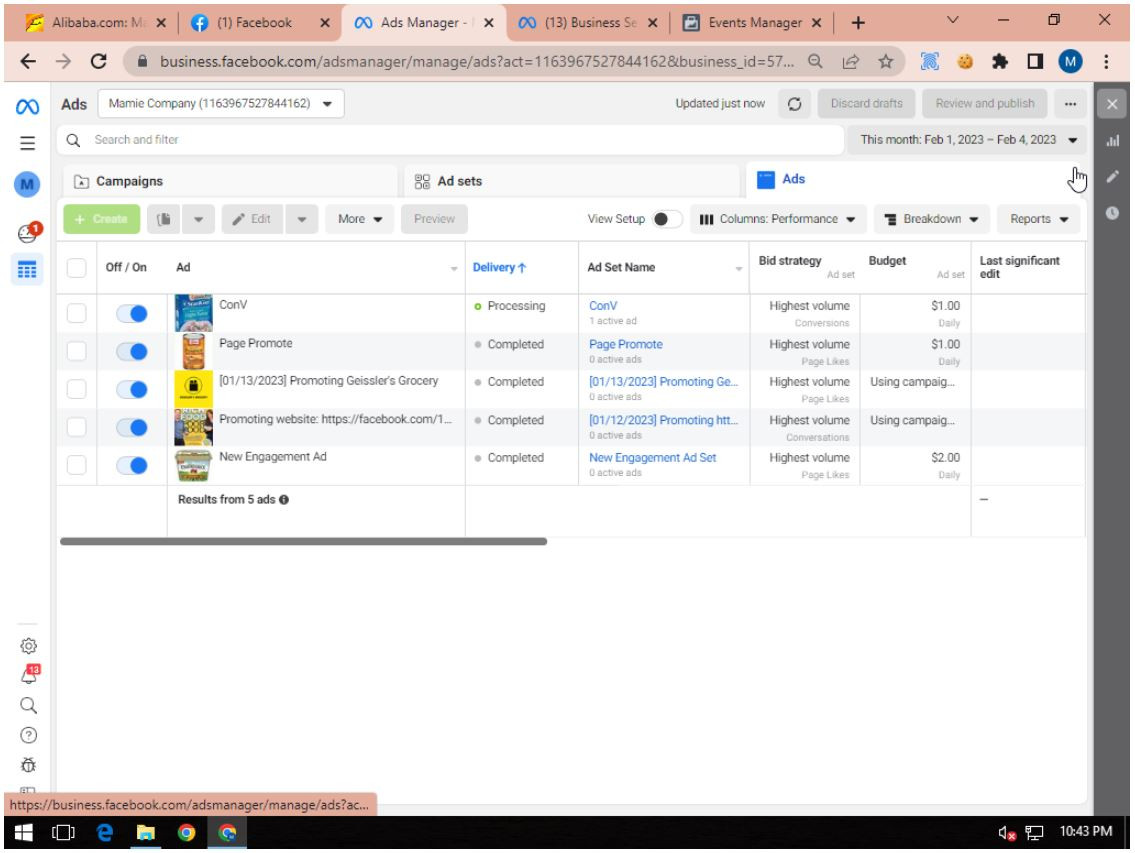Open Settings gear in left sidebar
The image size is (1135, 853).
[x=28, y=646]
